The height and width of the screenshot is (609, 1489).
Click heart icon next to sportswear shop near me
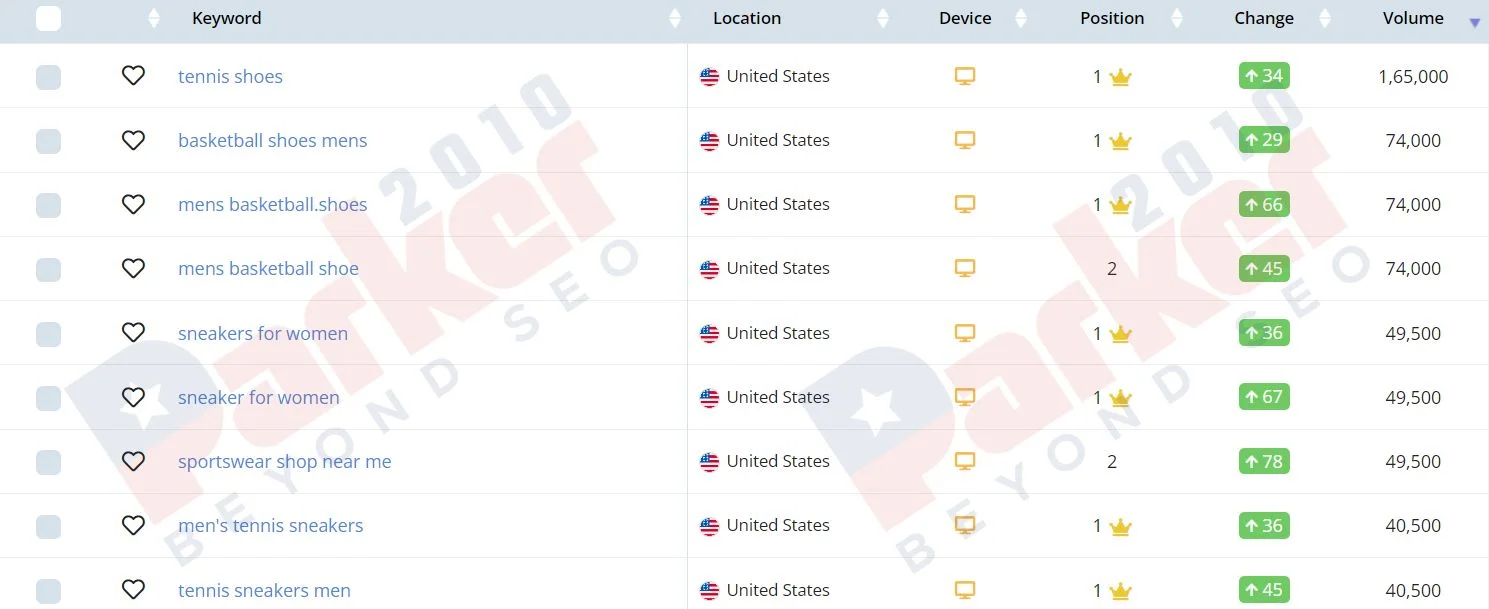point(133,461)
